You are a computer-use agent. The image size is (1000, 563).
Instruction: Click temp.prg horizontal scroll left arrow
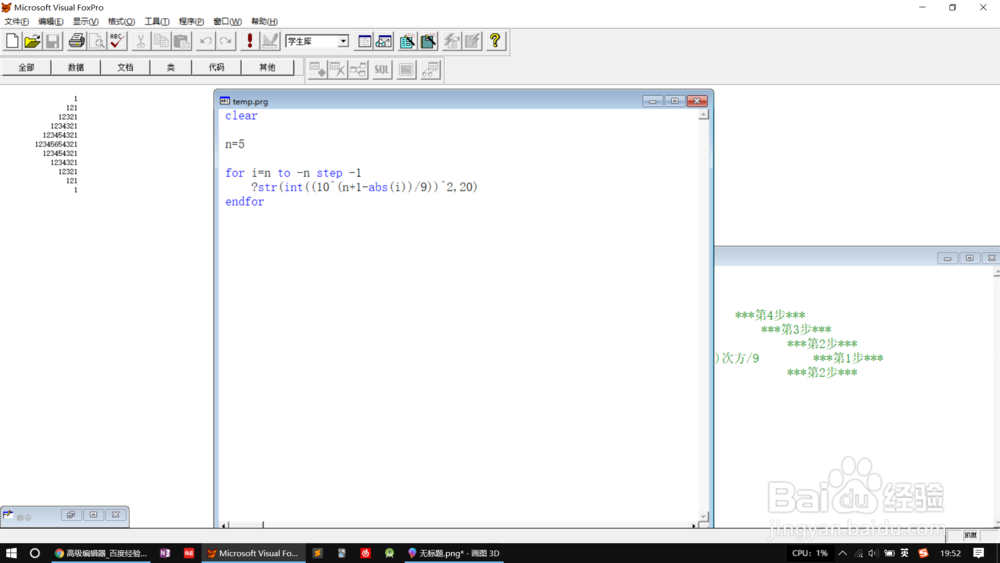coord(224,525)
